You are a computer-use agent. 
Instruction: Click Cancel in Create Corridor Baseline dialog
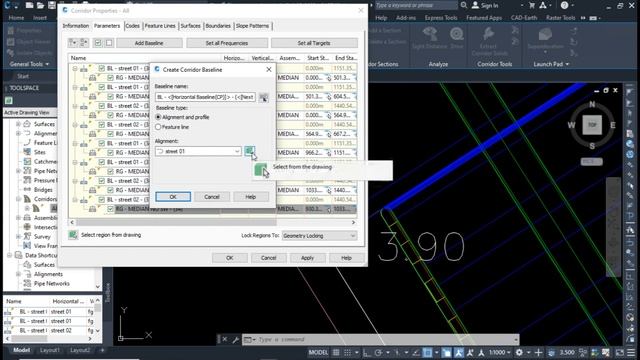click(212, 197)
